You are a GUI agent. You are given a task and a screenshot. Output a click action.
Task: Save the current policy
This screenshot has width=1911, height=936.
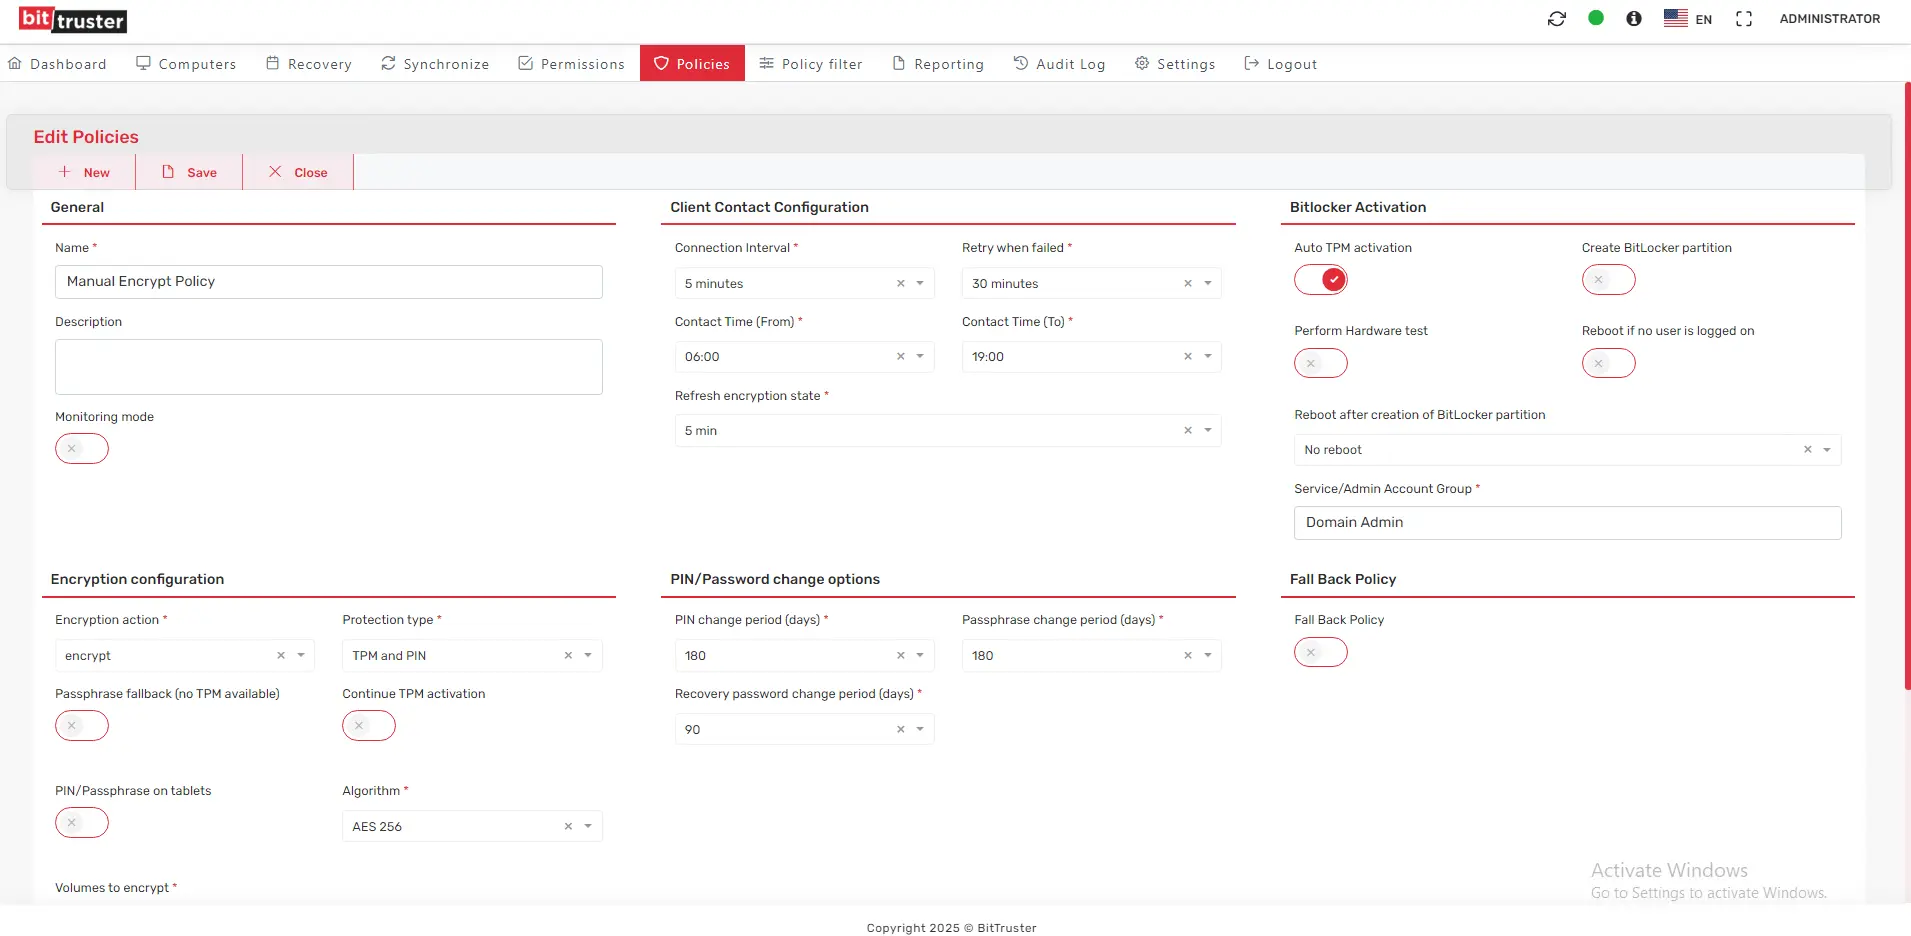tap(189, 171)
